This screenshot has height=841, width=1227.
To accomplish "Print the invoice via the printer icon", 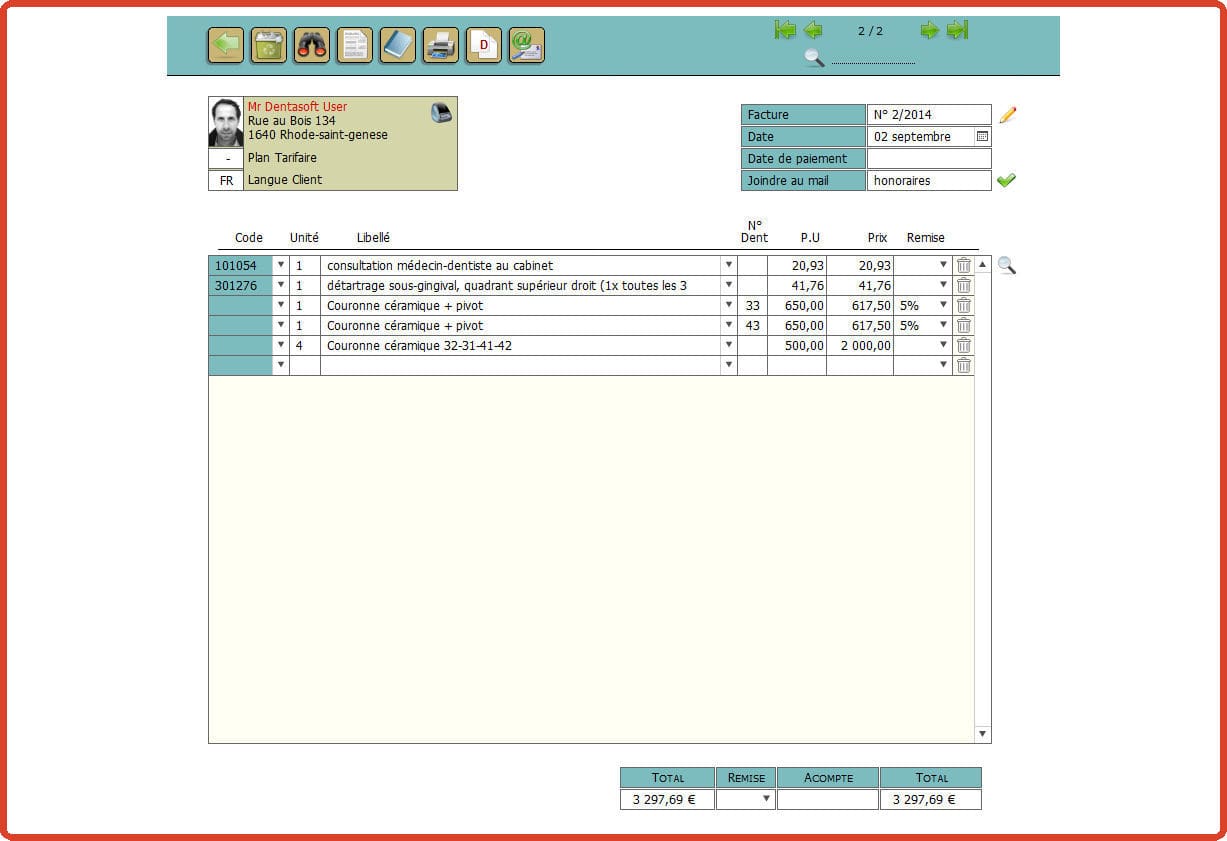I will [440, 45].
